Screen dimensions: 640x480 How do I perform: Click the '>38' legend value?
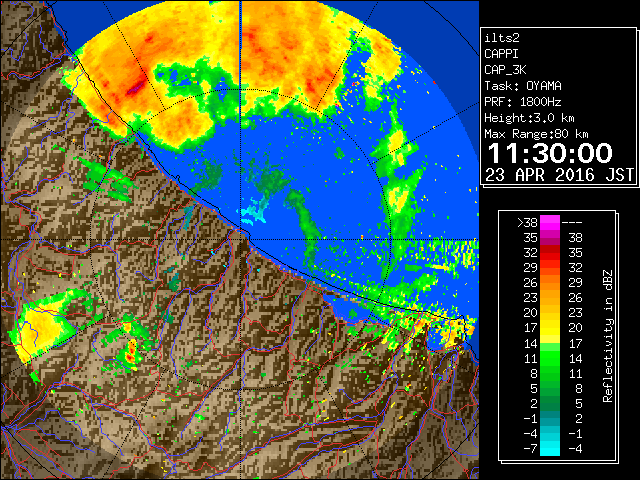[527, 222]
